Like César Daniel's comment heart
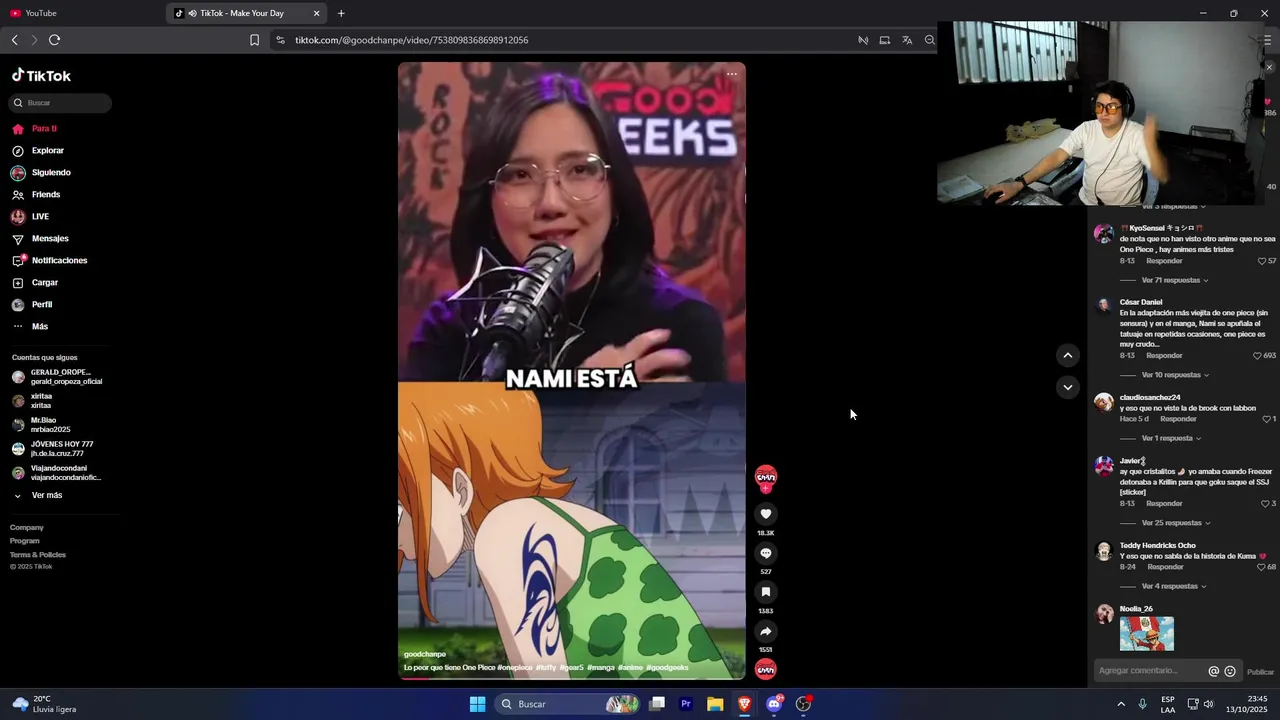The width and height of the screenshot is (1280, 720). [x=1258, y=356]
